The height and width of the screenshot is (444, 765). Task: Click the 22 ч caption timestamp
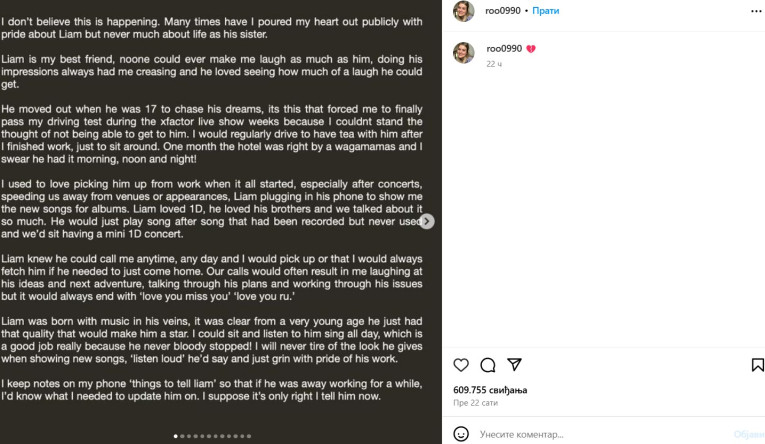pyautogui.click(x=494, y=64)
